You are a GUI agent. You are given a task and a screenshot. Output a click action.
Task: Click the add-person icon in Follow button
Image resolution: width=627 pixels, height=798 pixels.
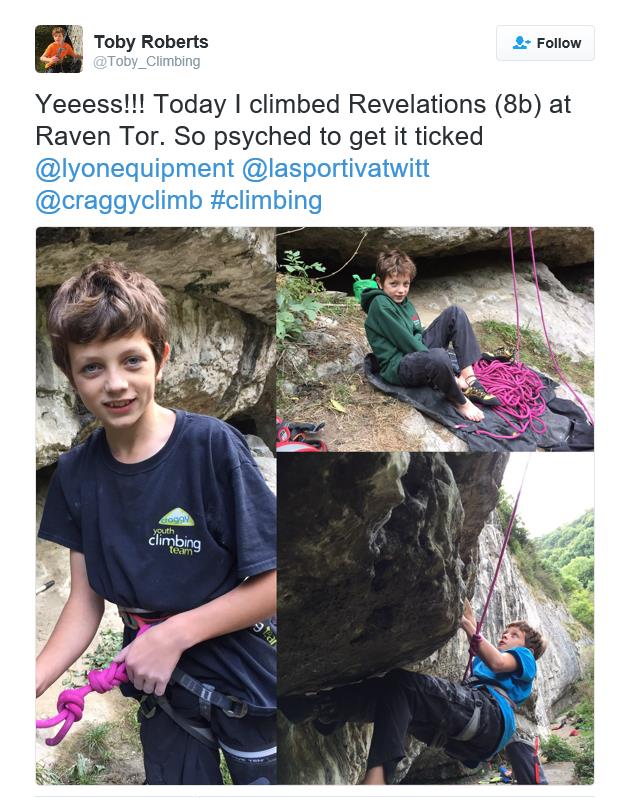(521, 43)
